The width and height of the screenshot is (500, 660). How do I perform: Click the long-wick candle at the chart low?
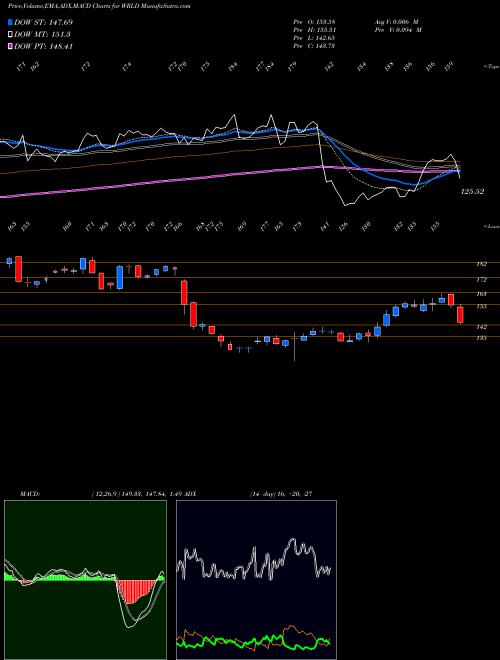[294, 346]
